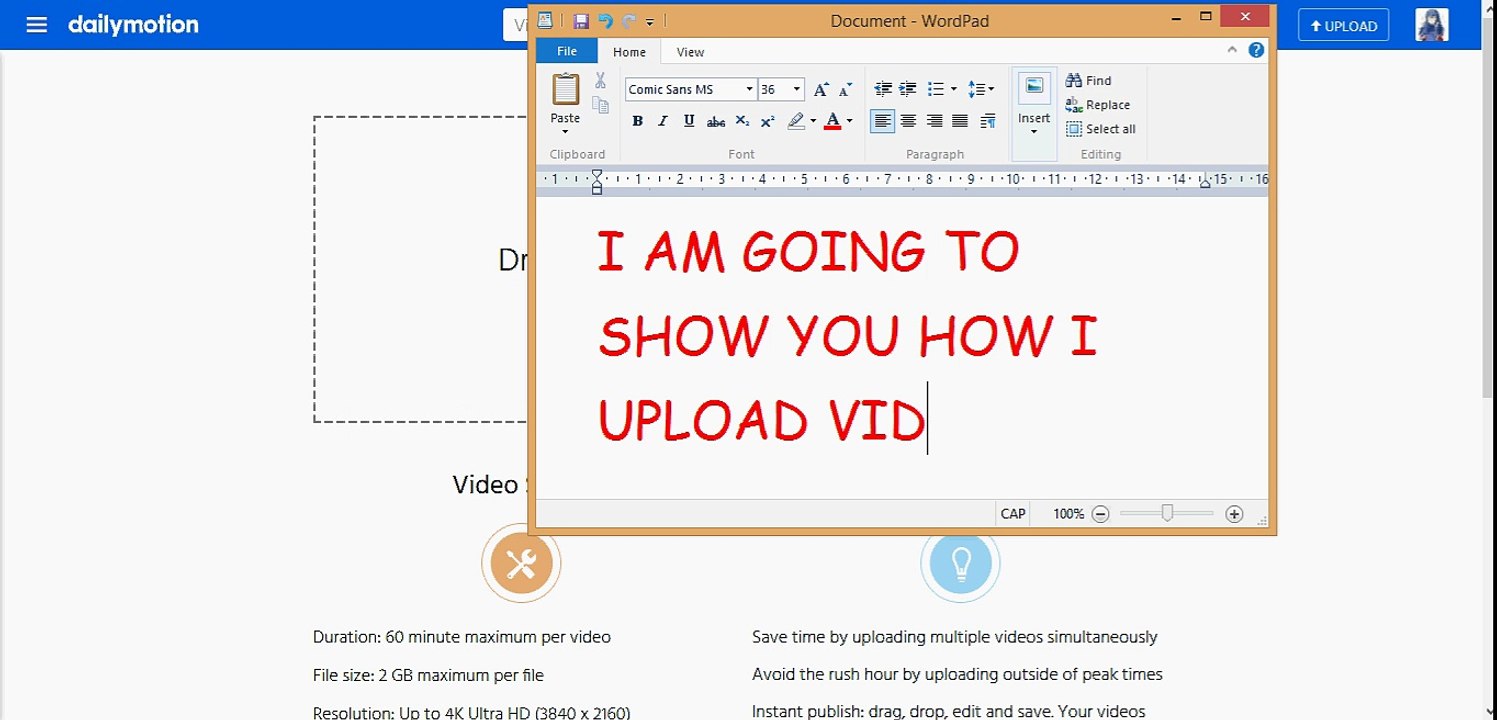
Task: Click Select all in Editing group
Action: point(1101,128)
